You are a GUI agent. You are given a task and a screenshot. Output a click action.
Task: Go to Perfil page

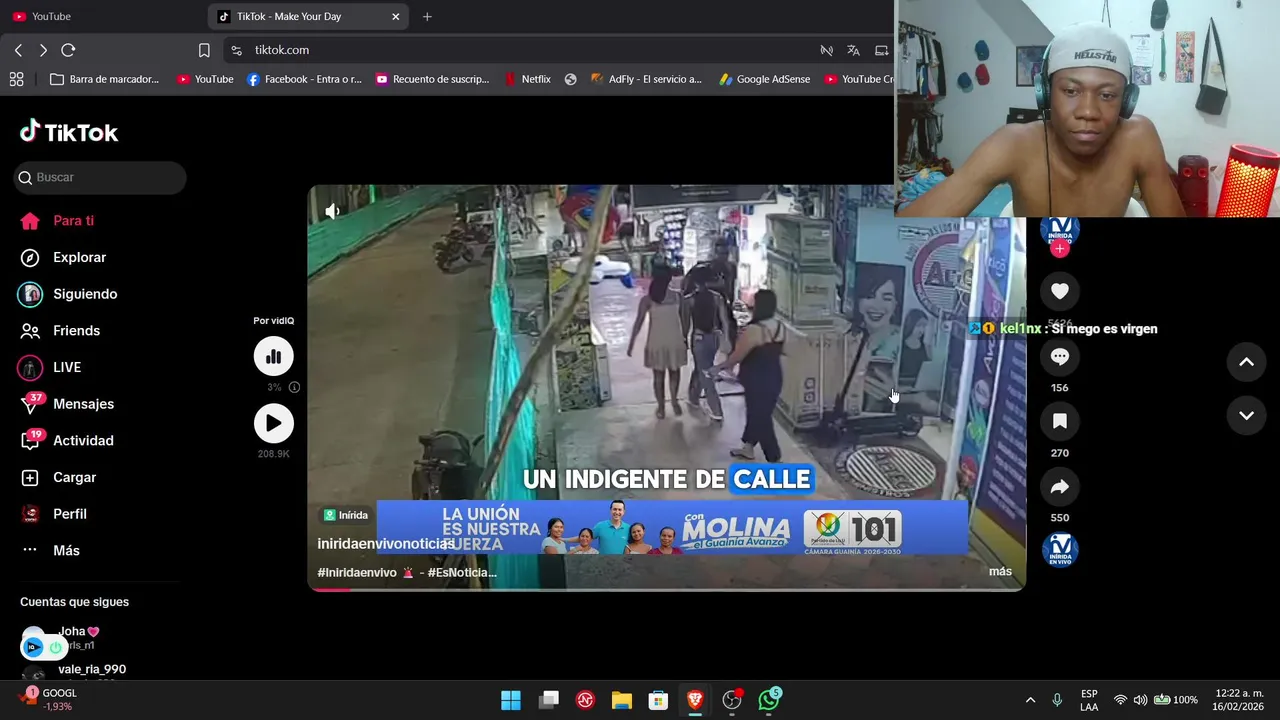[x=54, y=514]
